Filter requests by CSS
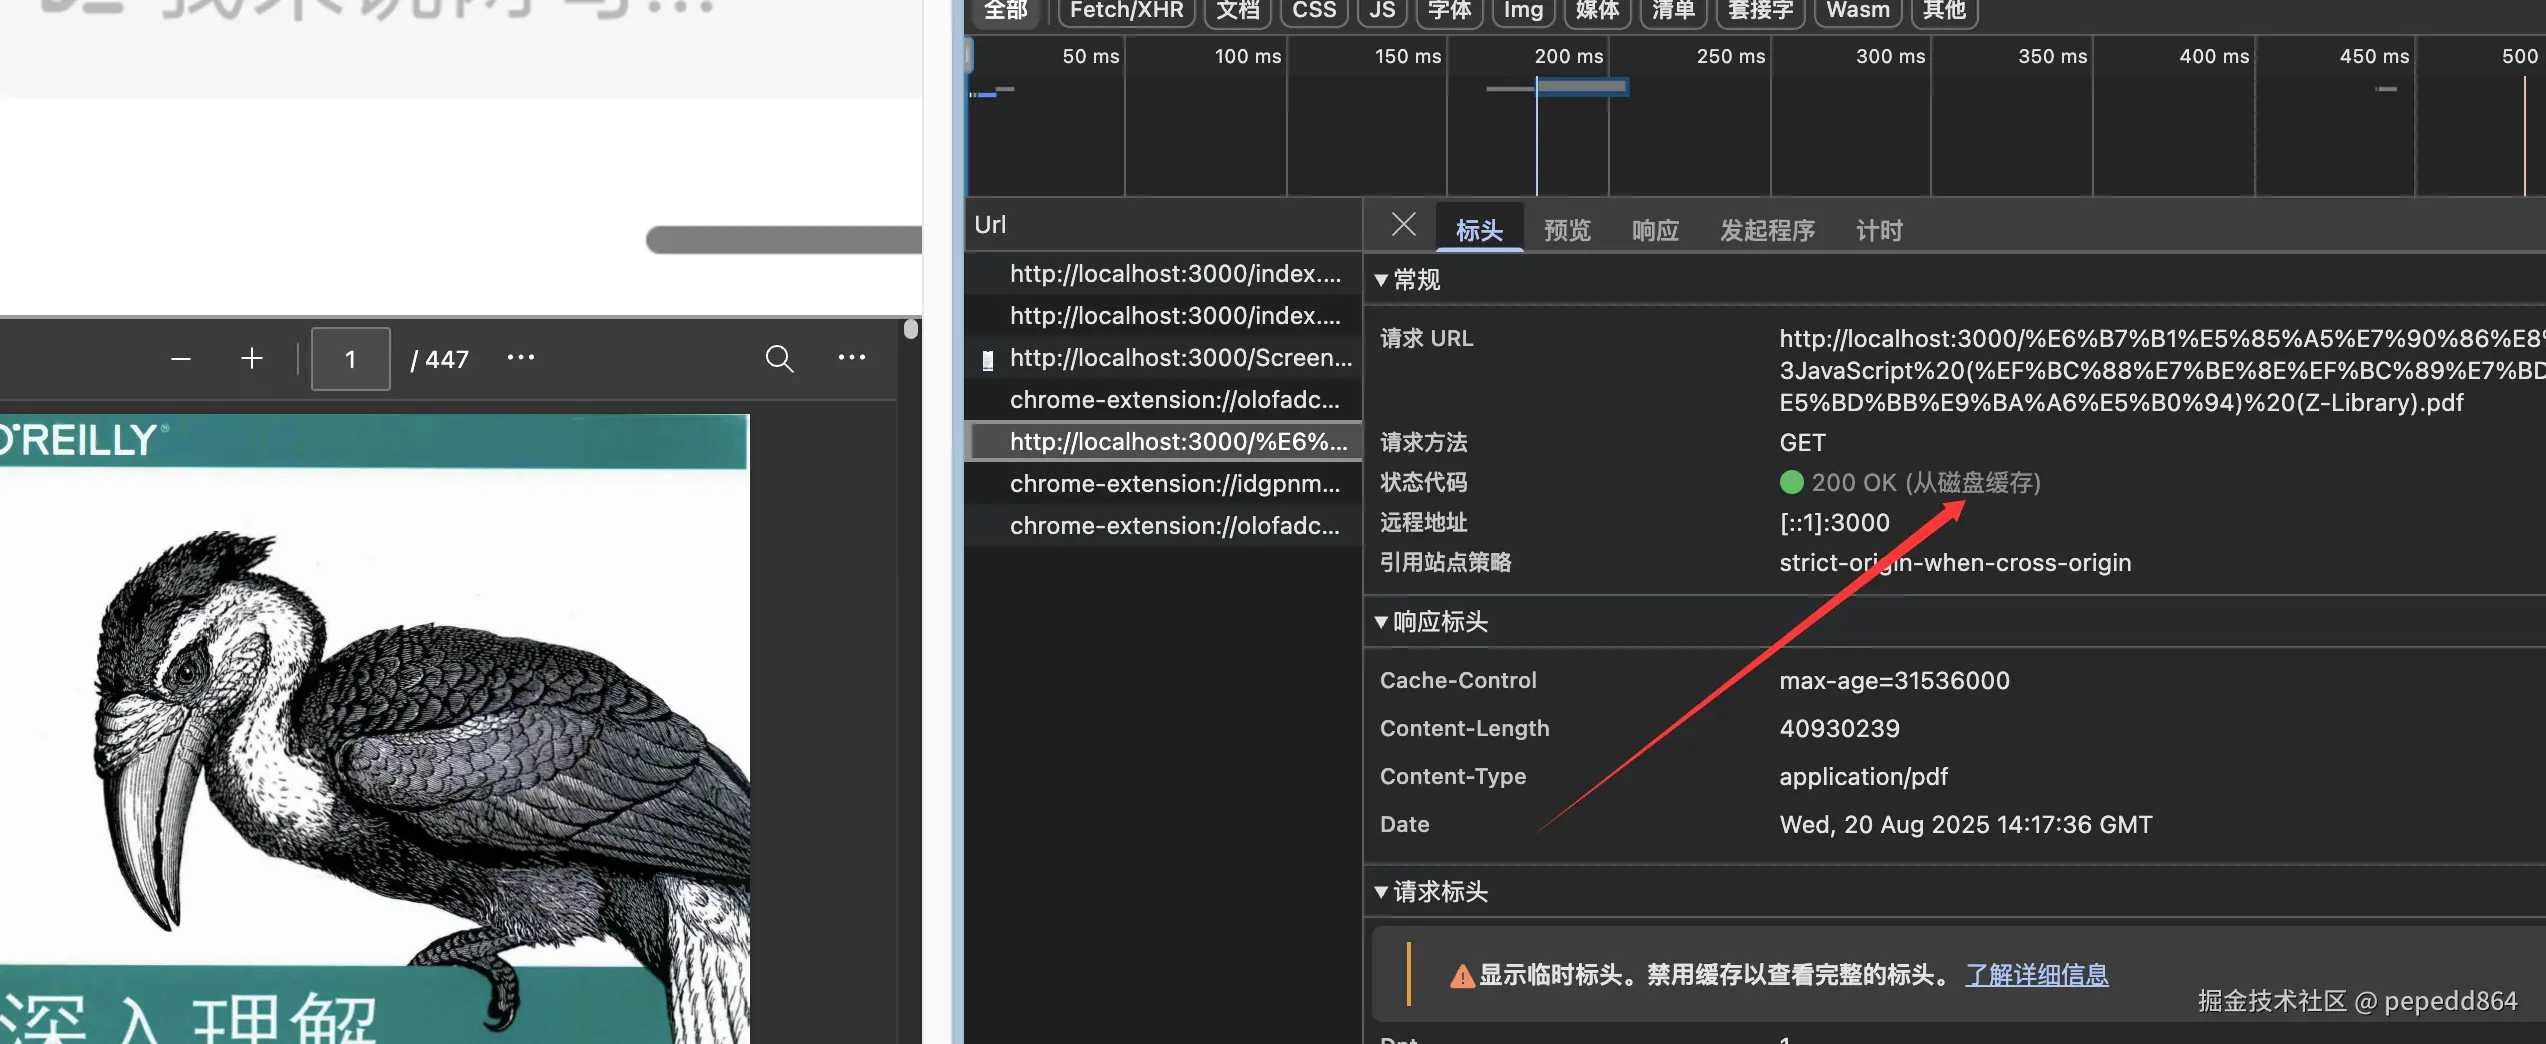This screenshot has height=1044, width=2546. pyautogui.click(x=1314, y=11)
